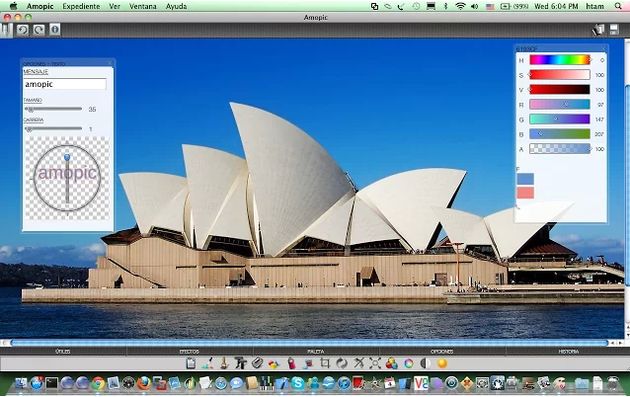Screen dimensions: 630x397
Task: Open the Expediente menu
Action: (81, 6)
